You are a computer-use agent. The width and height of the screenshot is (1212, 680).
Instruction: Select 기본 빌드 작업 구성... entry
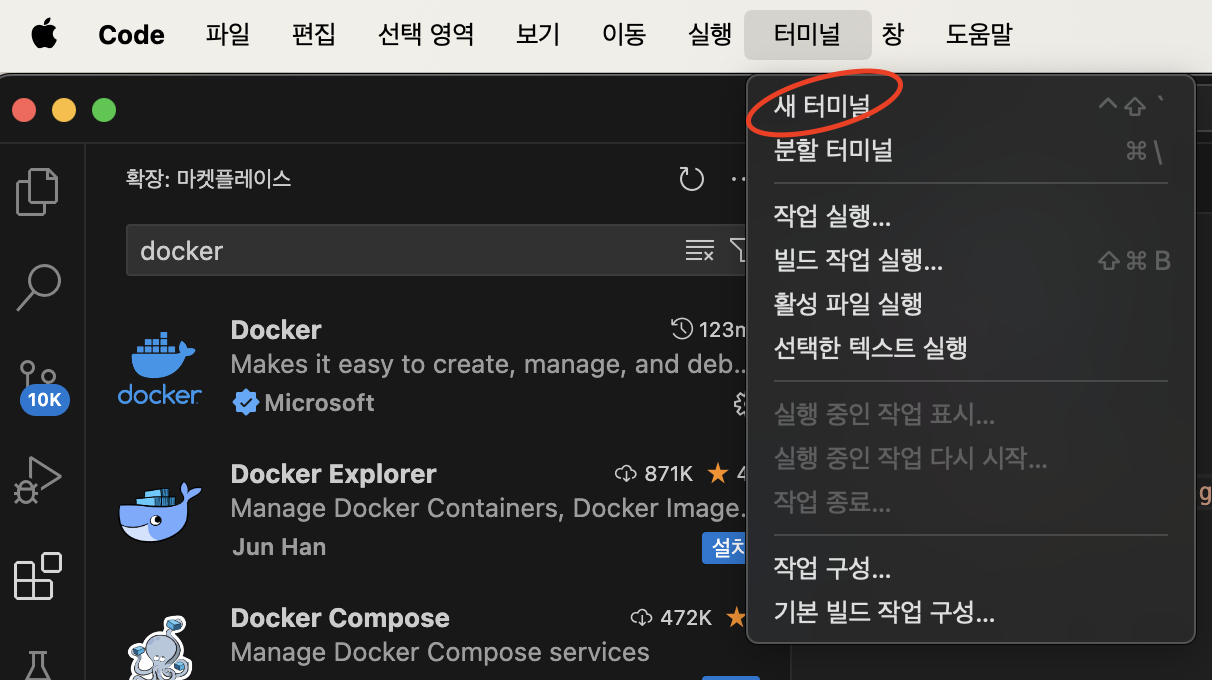(x=971, y=612)
